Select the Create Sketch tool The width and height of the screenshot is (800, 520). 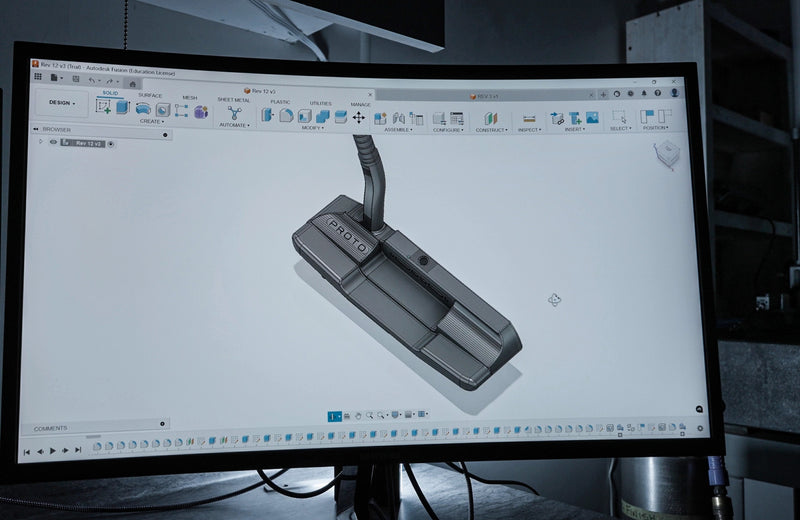point(104,106)
